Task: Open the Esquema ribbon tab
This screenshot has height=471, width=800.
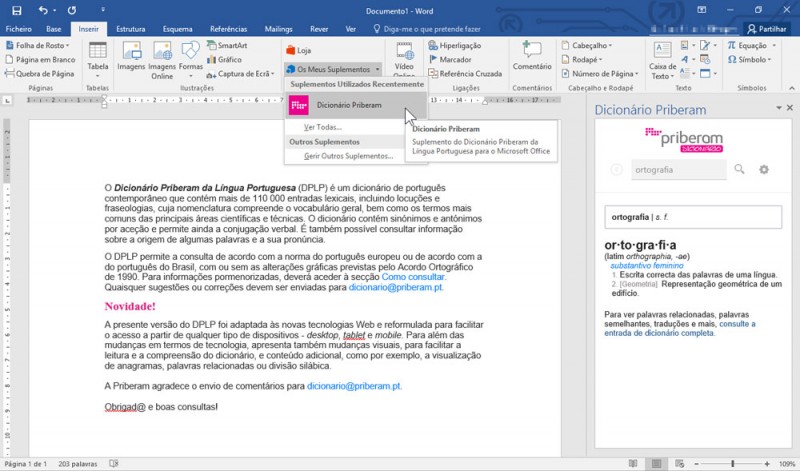Action: coord(179,30)
